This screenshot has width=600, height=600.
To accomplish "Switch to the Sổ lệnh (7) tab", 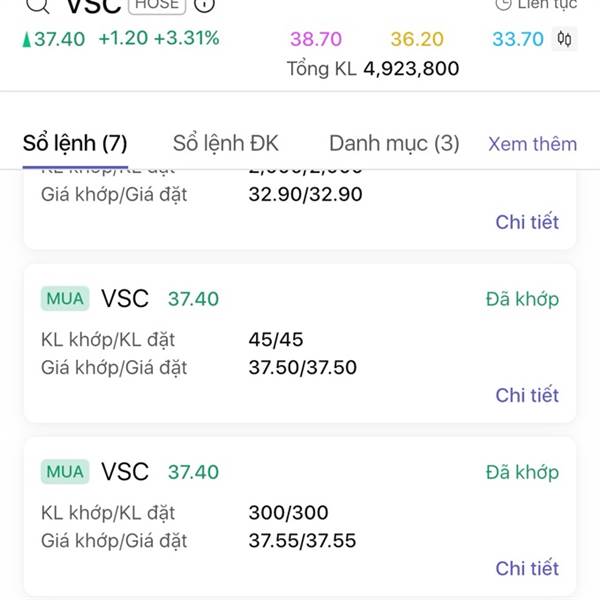I will 75,143.
